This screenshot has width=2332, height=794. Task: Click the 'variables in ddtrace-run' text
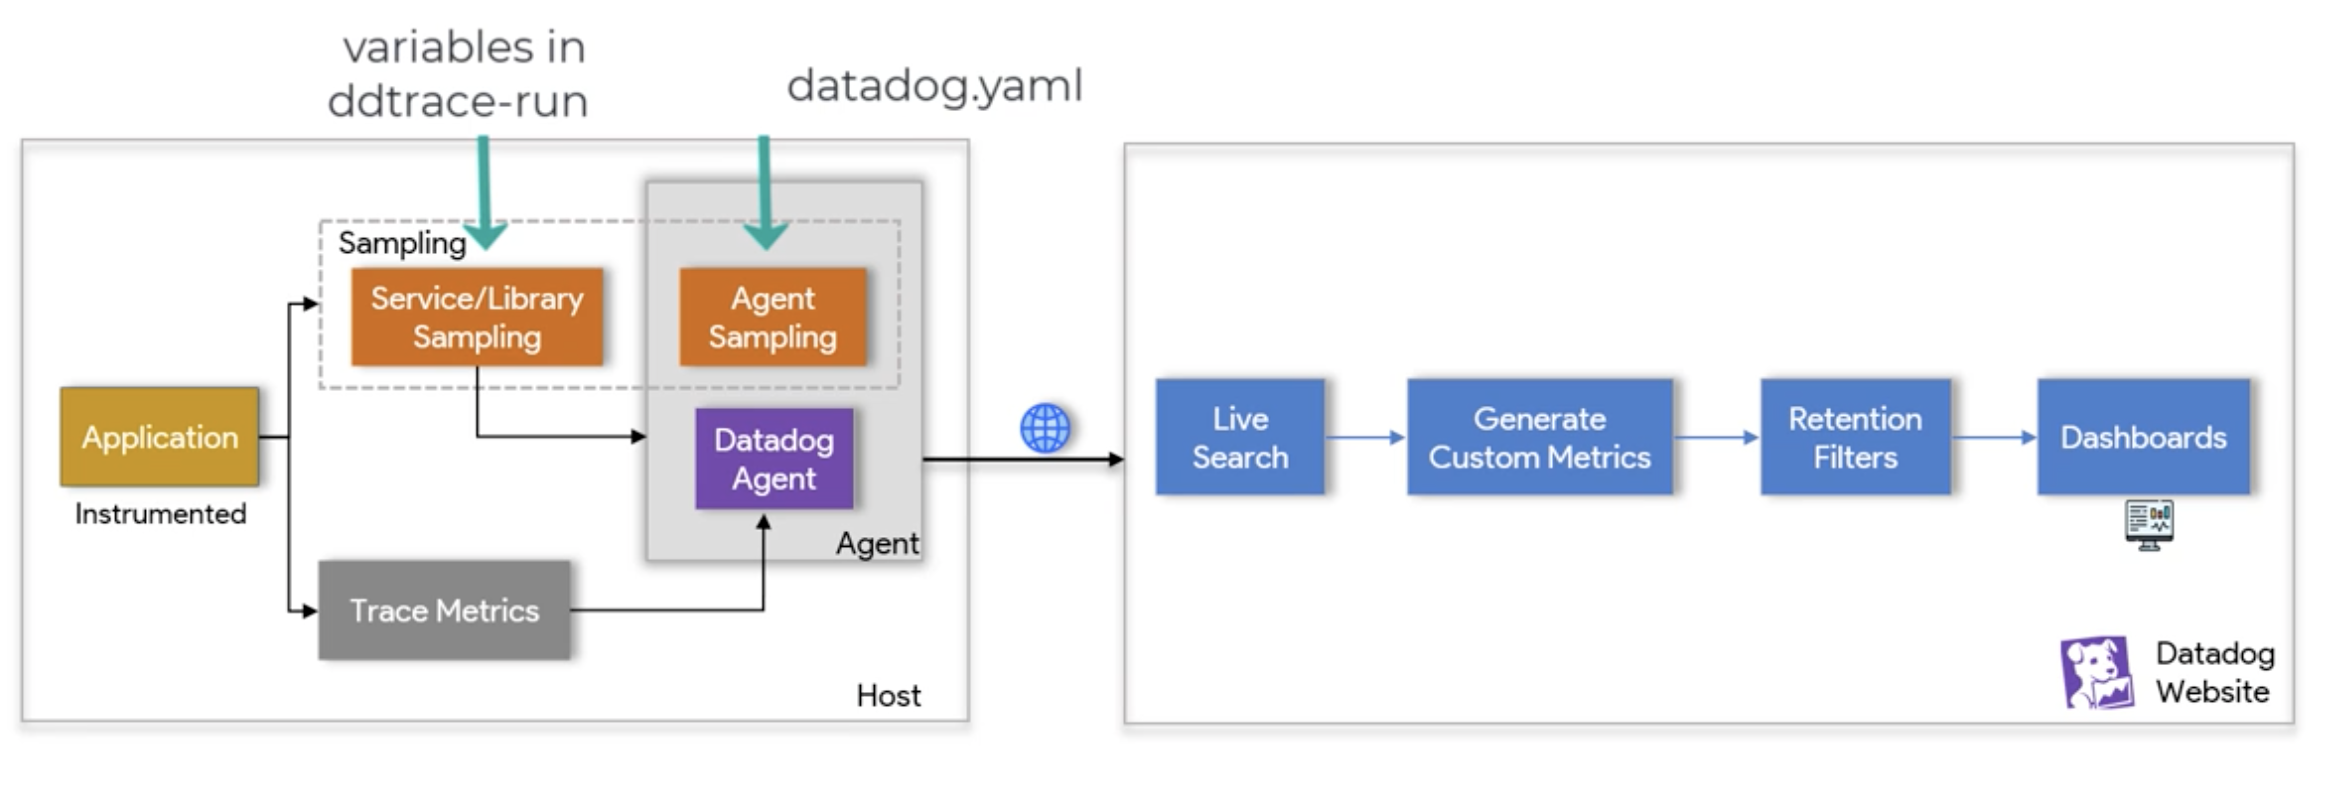[x=459, y=74]
